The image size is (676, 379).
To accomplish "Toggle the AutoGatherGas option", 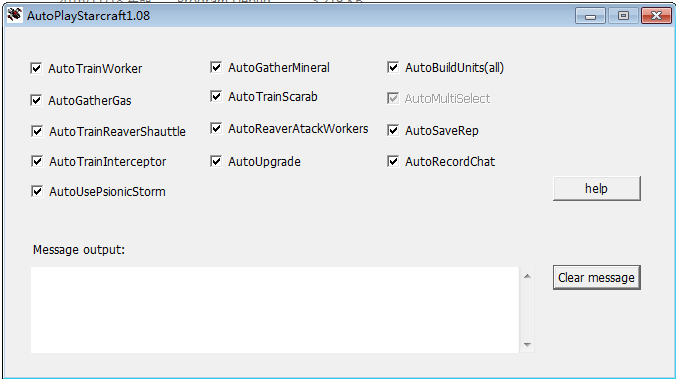I will coord(36,100).
